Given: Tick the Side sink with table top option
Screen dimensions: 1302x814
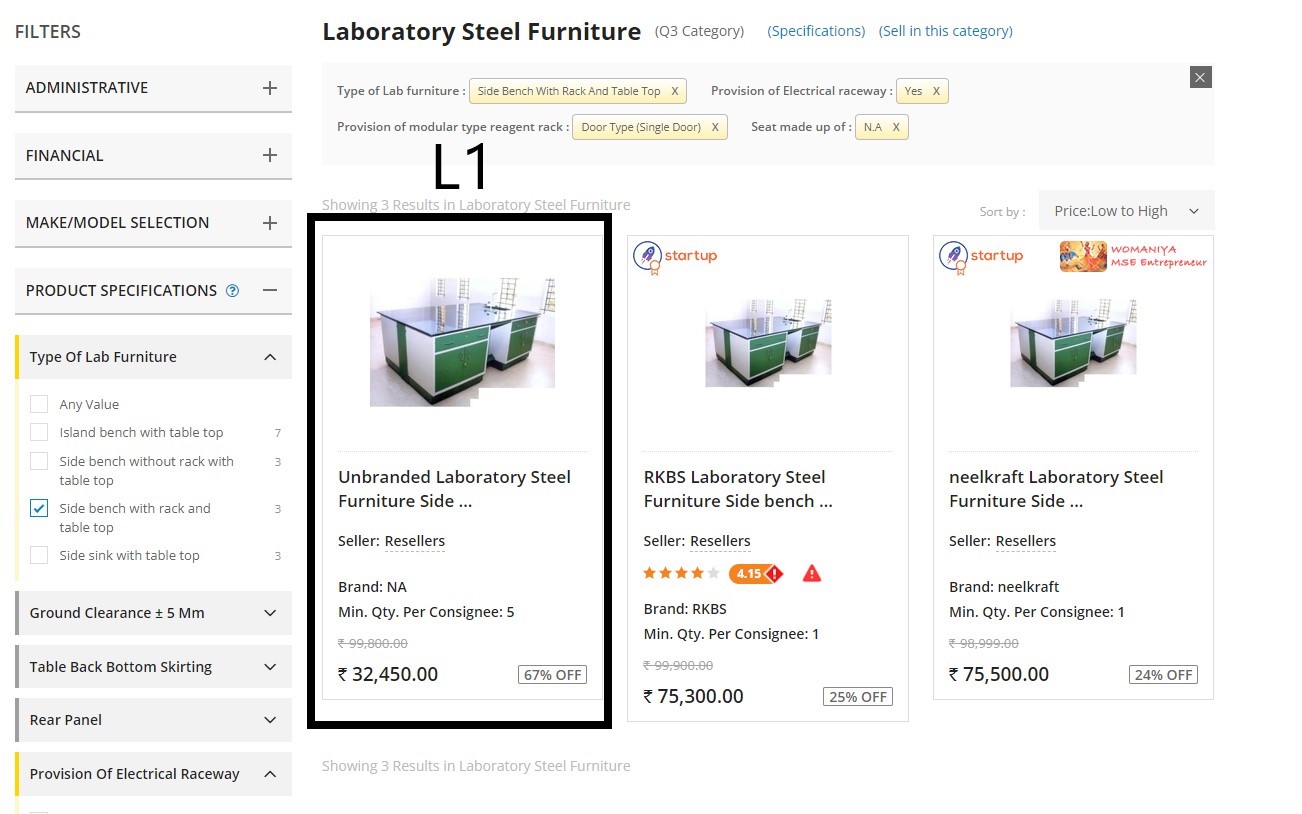Looking at the screenshot, I should point(39,555).
